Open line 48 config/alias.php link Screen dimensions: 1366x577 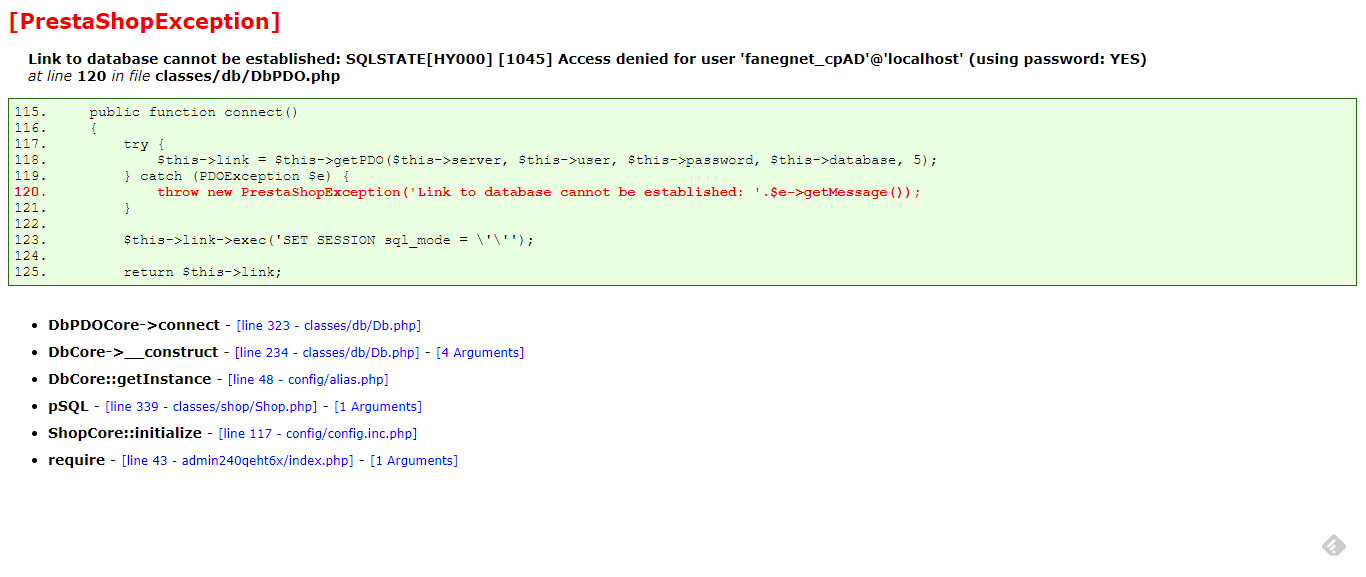point(308,380)
